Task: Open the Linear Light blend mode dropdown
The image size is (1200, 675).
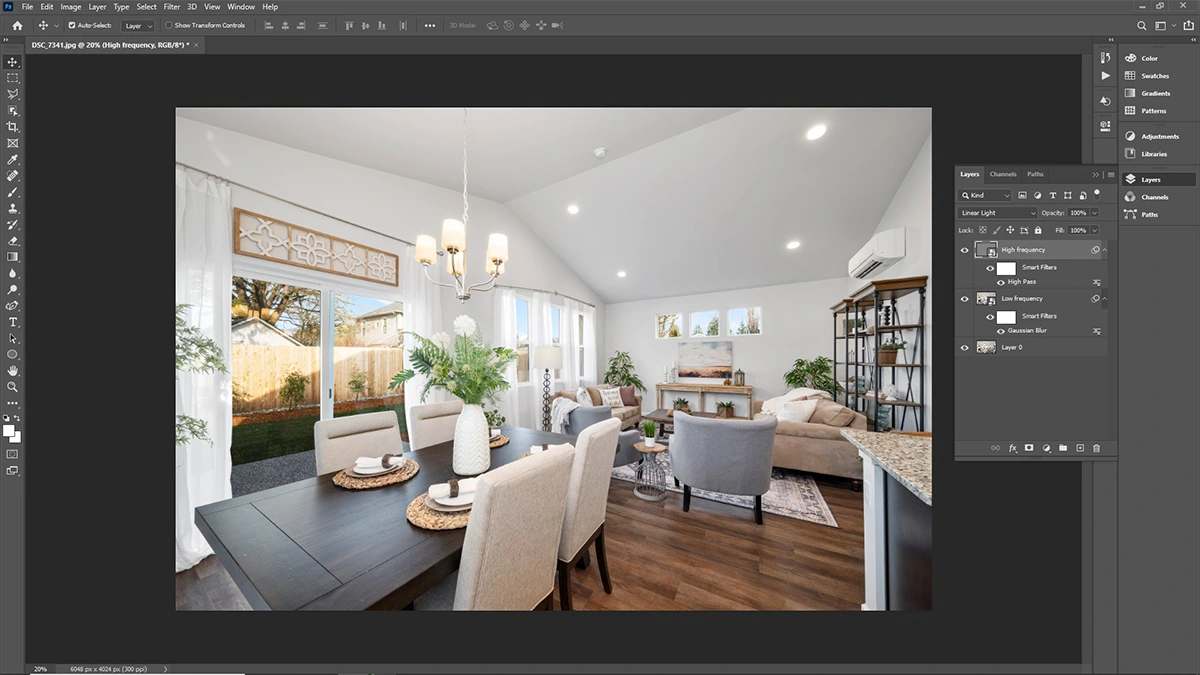Action: coord(998,213)
